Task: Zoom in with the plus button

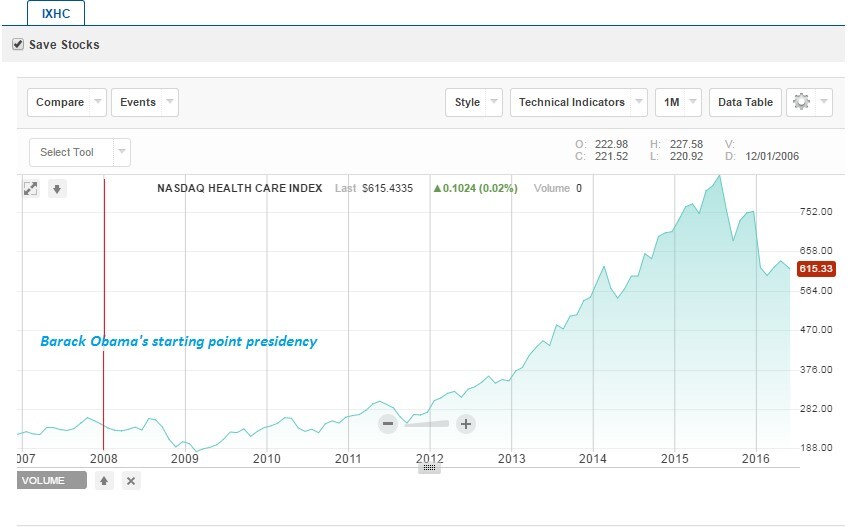Action: point(466,424)
